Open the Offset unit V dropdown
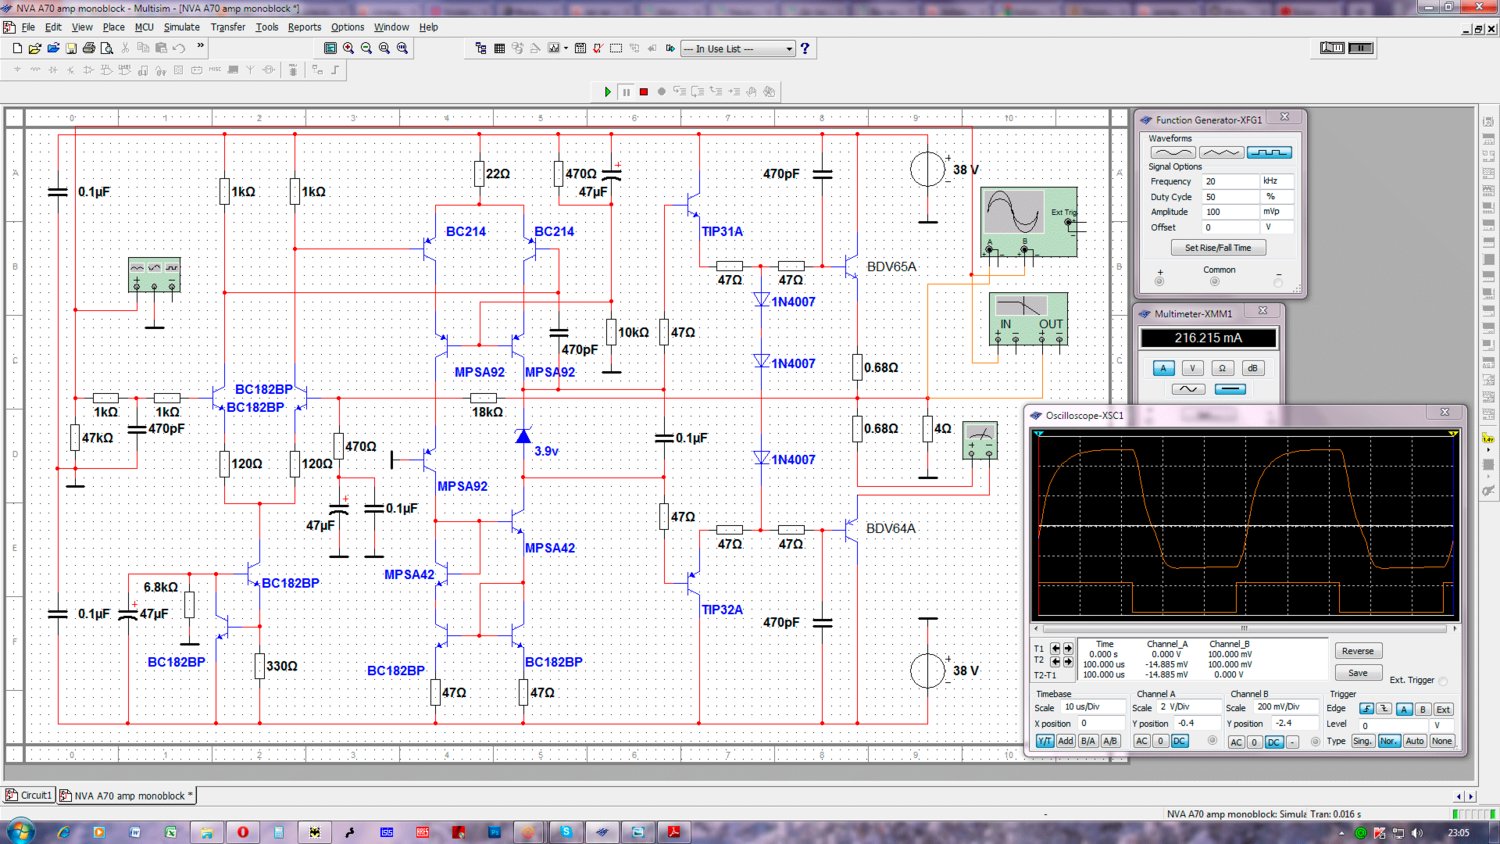Screen dimensions: 1500x844 click(x=1277, y=227)
